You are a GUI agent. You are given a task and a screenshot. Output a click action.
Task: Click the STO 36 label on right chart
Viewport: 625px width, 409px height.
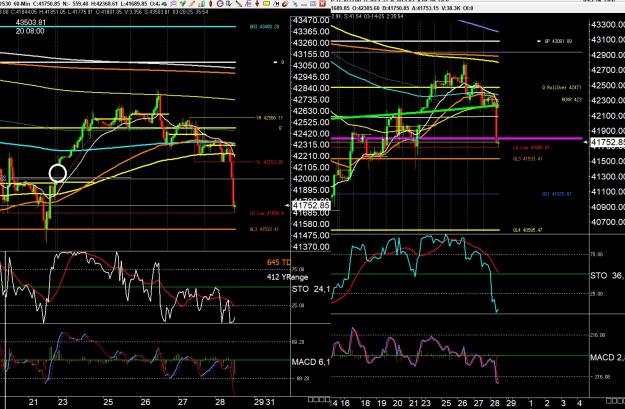pyautogui.click(x=607, y=275)
